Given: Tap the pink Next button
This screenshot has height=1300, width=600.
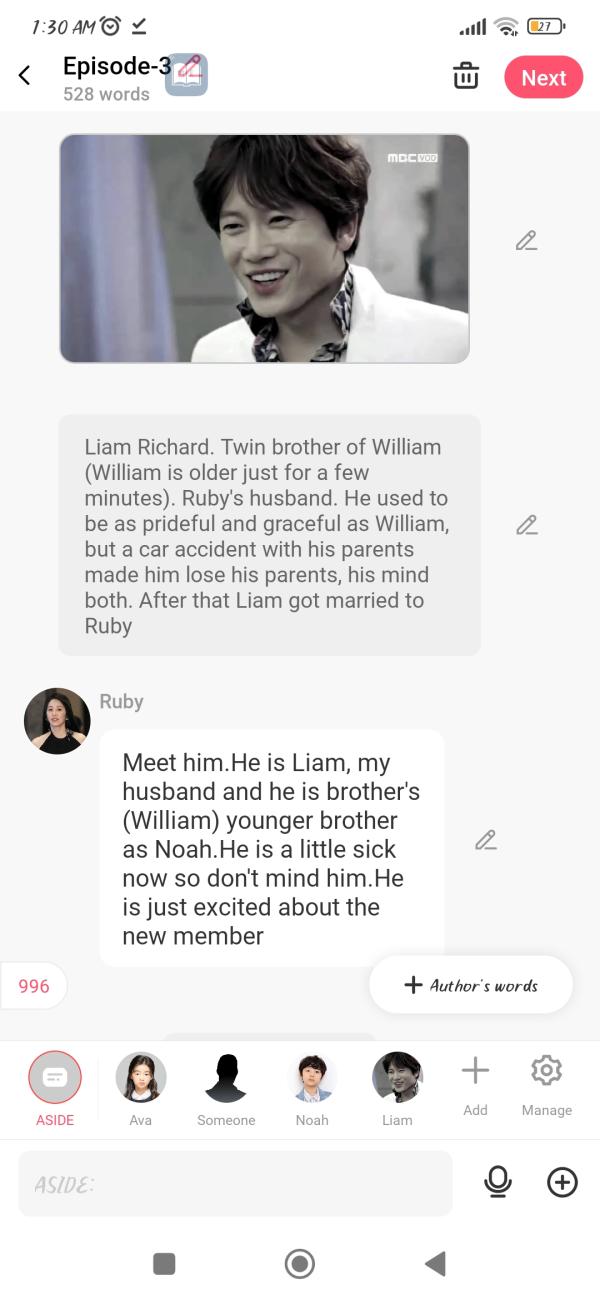Looking at the screenshot, I should pyautogui.click(x=543, y=77).
